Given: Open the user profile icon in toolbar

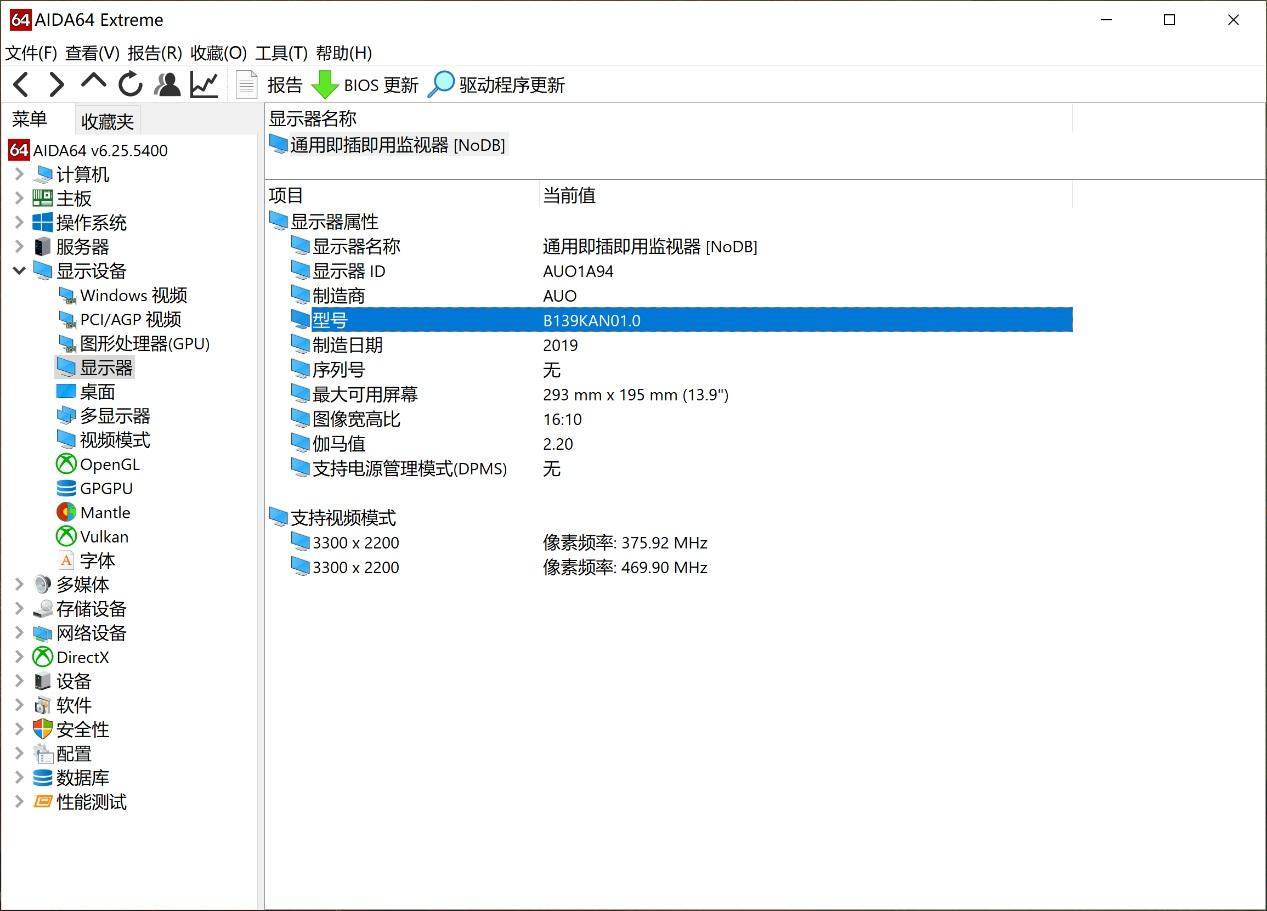Looking at the screenshot, I should 168,85.
